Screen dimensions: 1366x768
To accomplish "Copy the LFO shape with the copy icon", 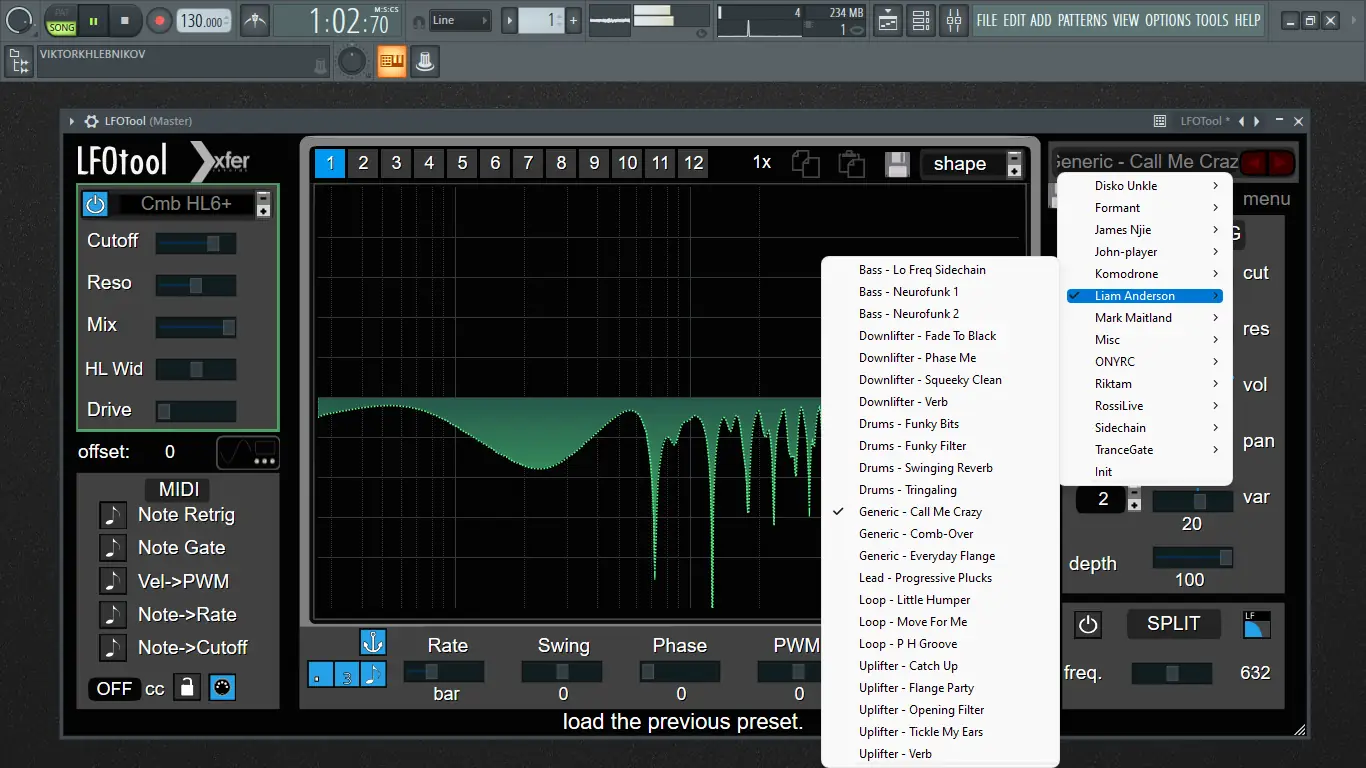I will [x=806, y=163].
